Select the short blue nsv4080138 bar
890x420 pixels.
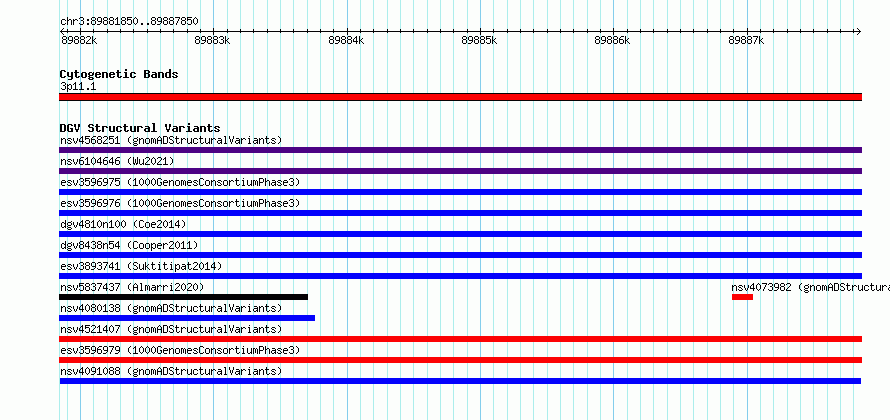(x=187, y=318)
